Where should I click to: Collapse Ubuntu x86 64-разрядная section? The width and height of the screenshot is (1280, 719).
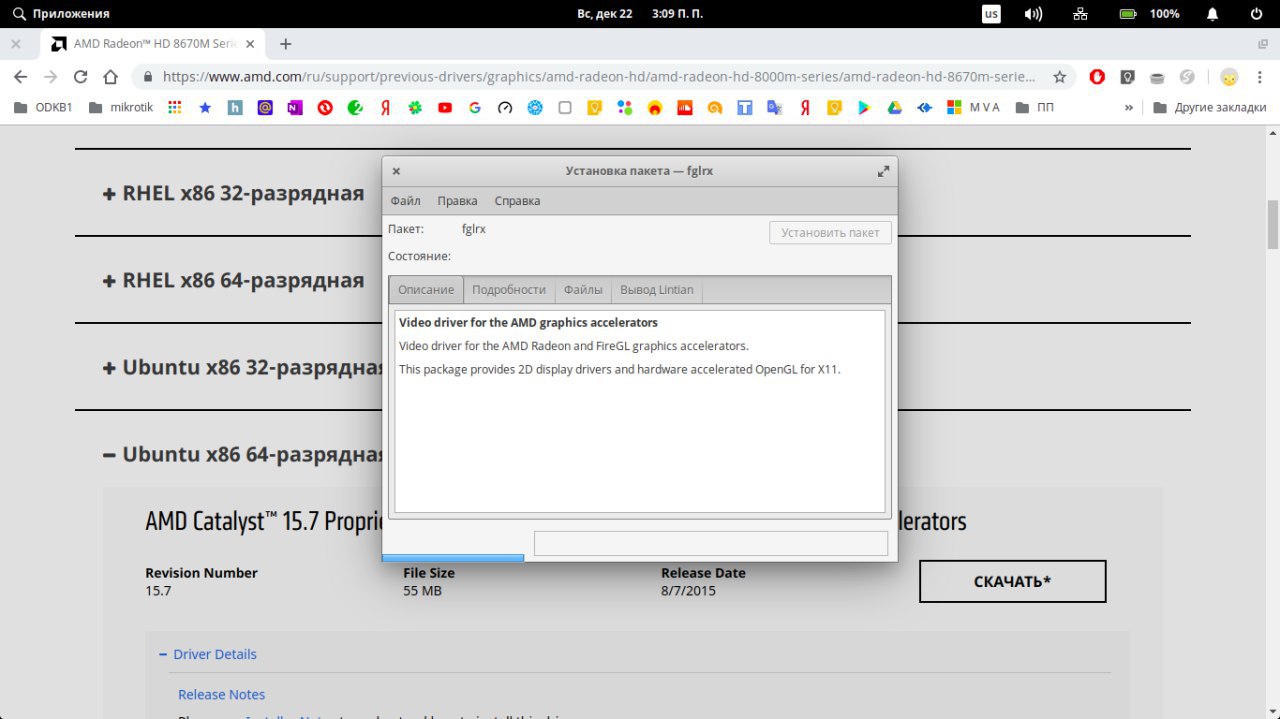pos(243,454)
